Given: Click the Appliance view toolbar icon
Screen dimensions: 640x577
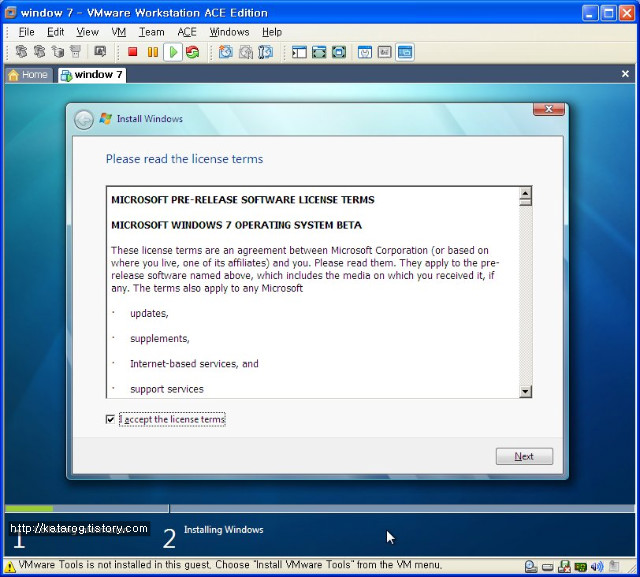Looking at the screenshot, I should [x=384, y=52].
